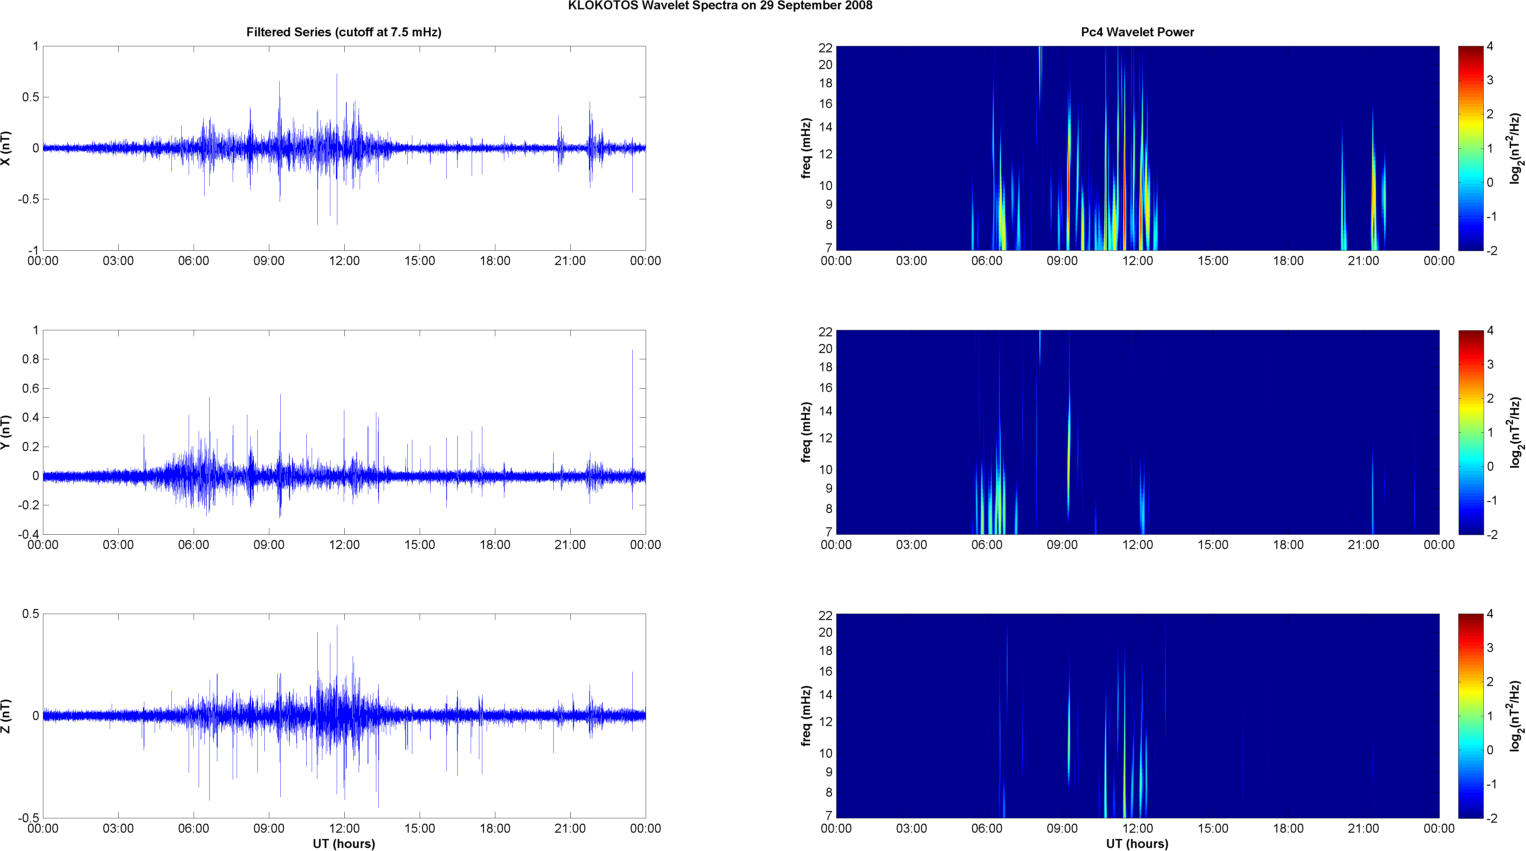Click the log2(nT²/Hz) label of top colorbar
This screenshot has height=851, width=1526.
tap(1516, 148)
